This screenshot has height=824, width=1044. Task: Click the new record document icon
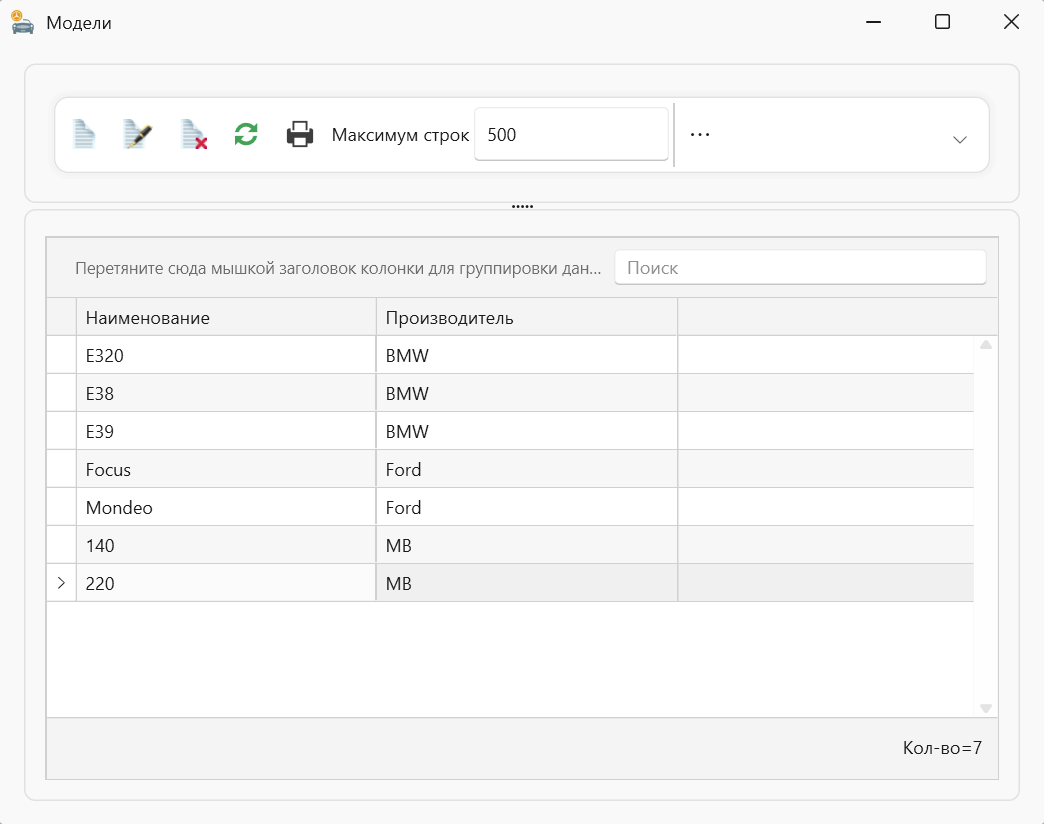pyautogui.click(x=84, y=134)
